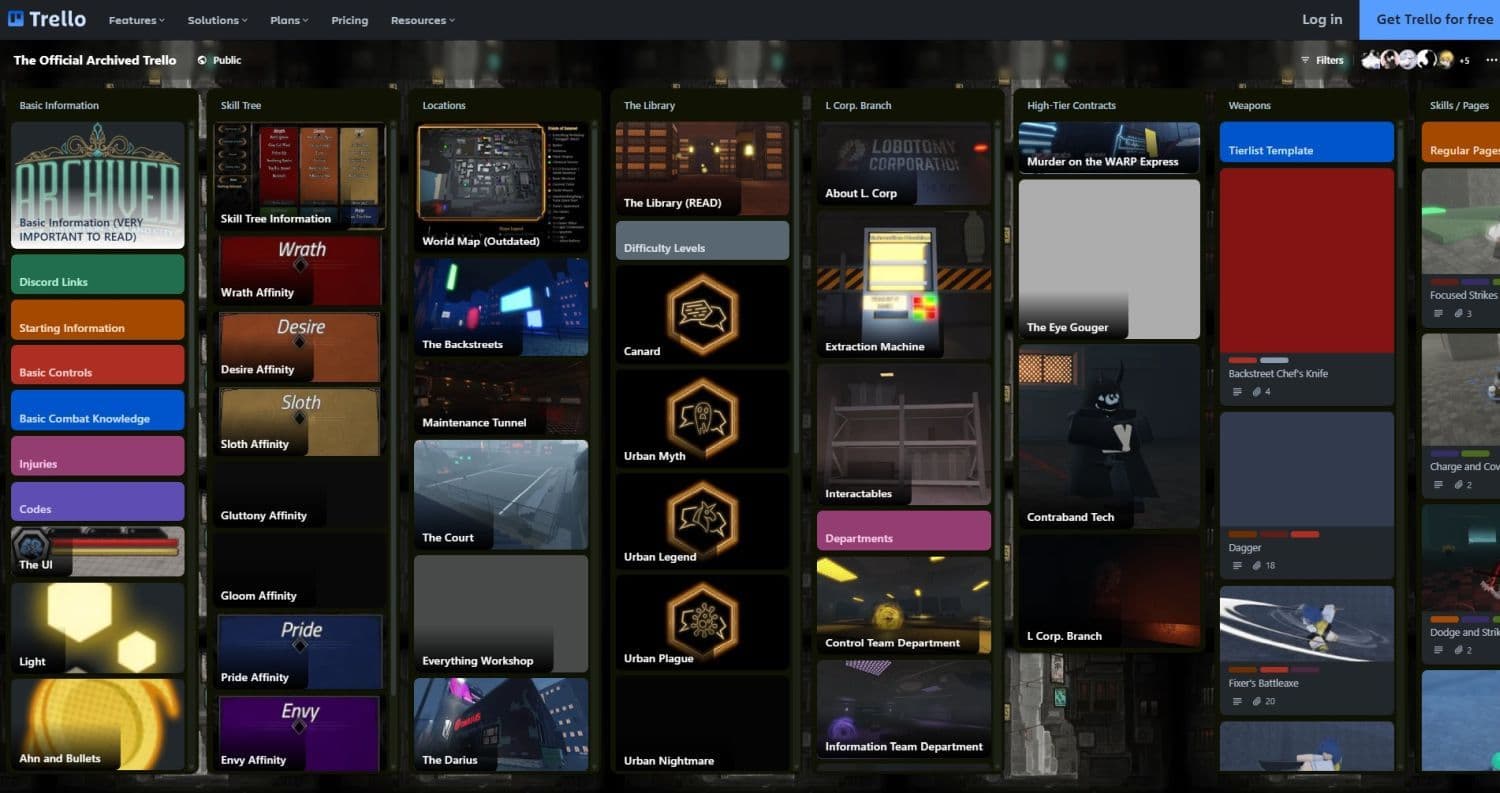Screen dimensions: 1500x793
Task: Open the purple Departments card
Action: click(903, 531)
